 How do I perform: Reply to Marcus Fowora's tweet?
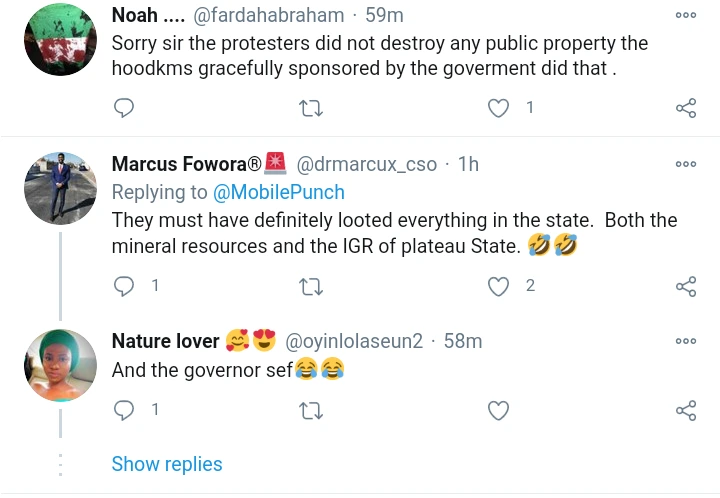(x=124, y=287)
